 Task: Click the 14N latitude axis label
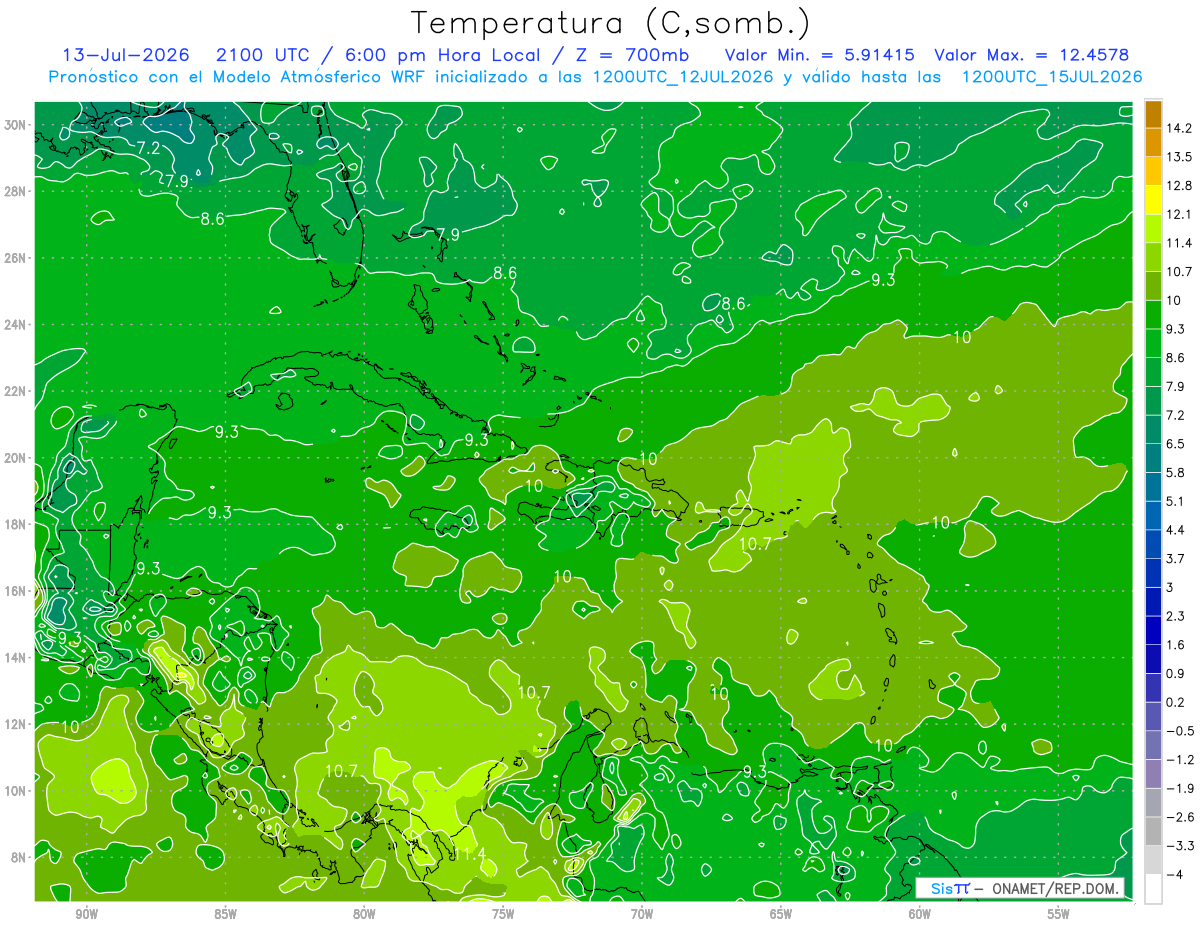[15, 658]
